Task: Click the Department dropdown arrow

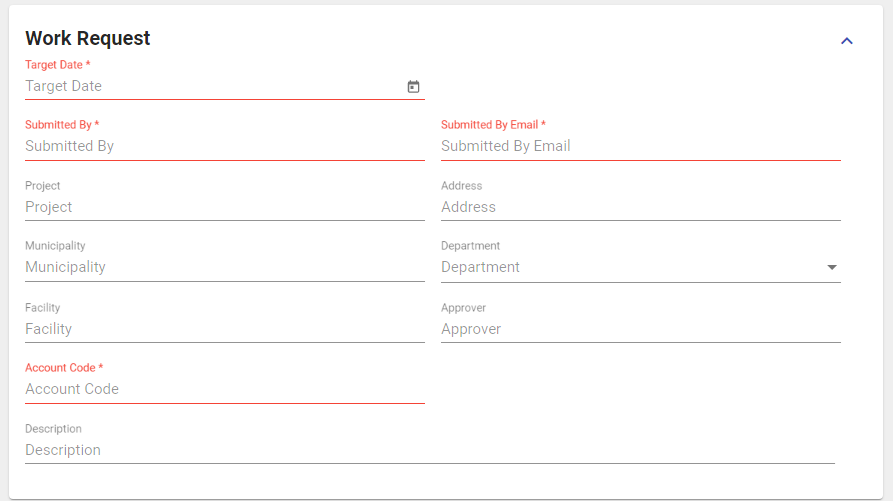Action: point(831,268)
